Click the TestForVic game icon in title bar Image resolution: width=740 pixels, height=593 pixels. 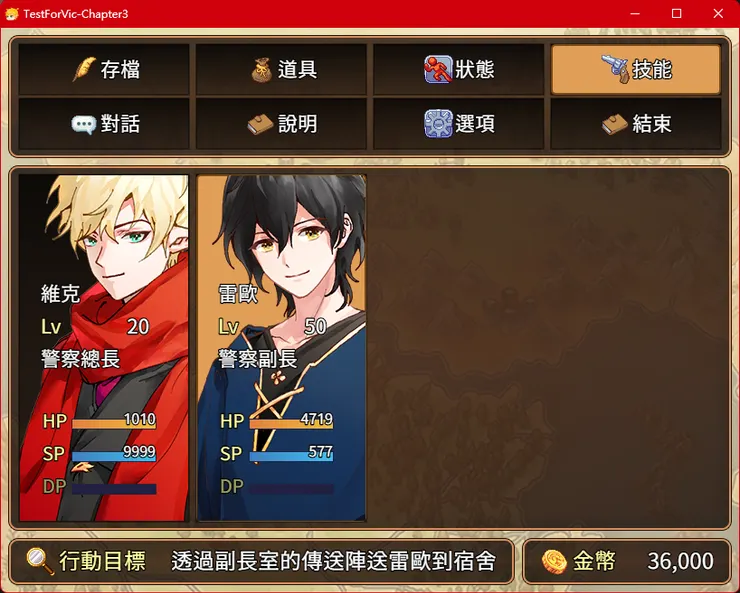[x=12, y=14]
